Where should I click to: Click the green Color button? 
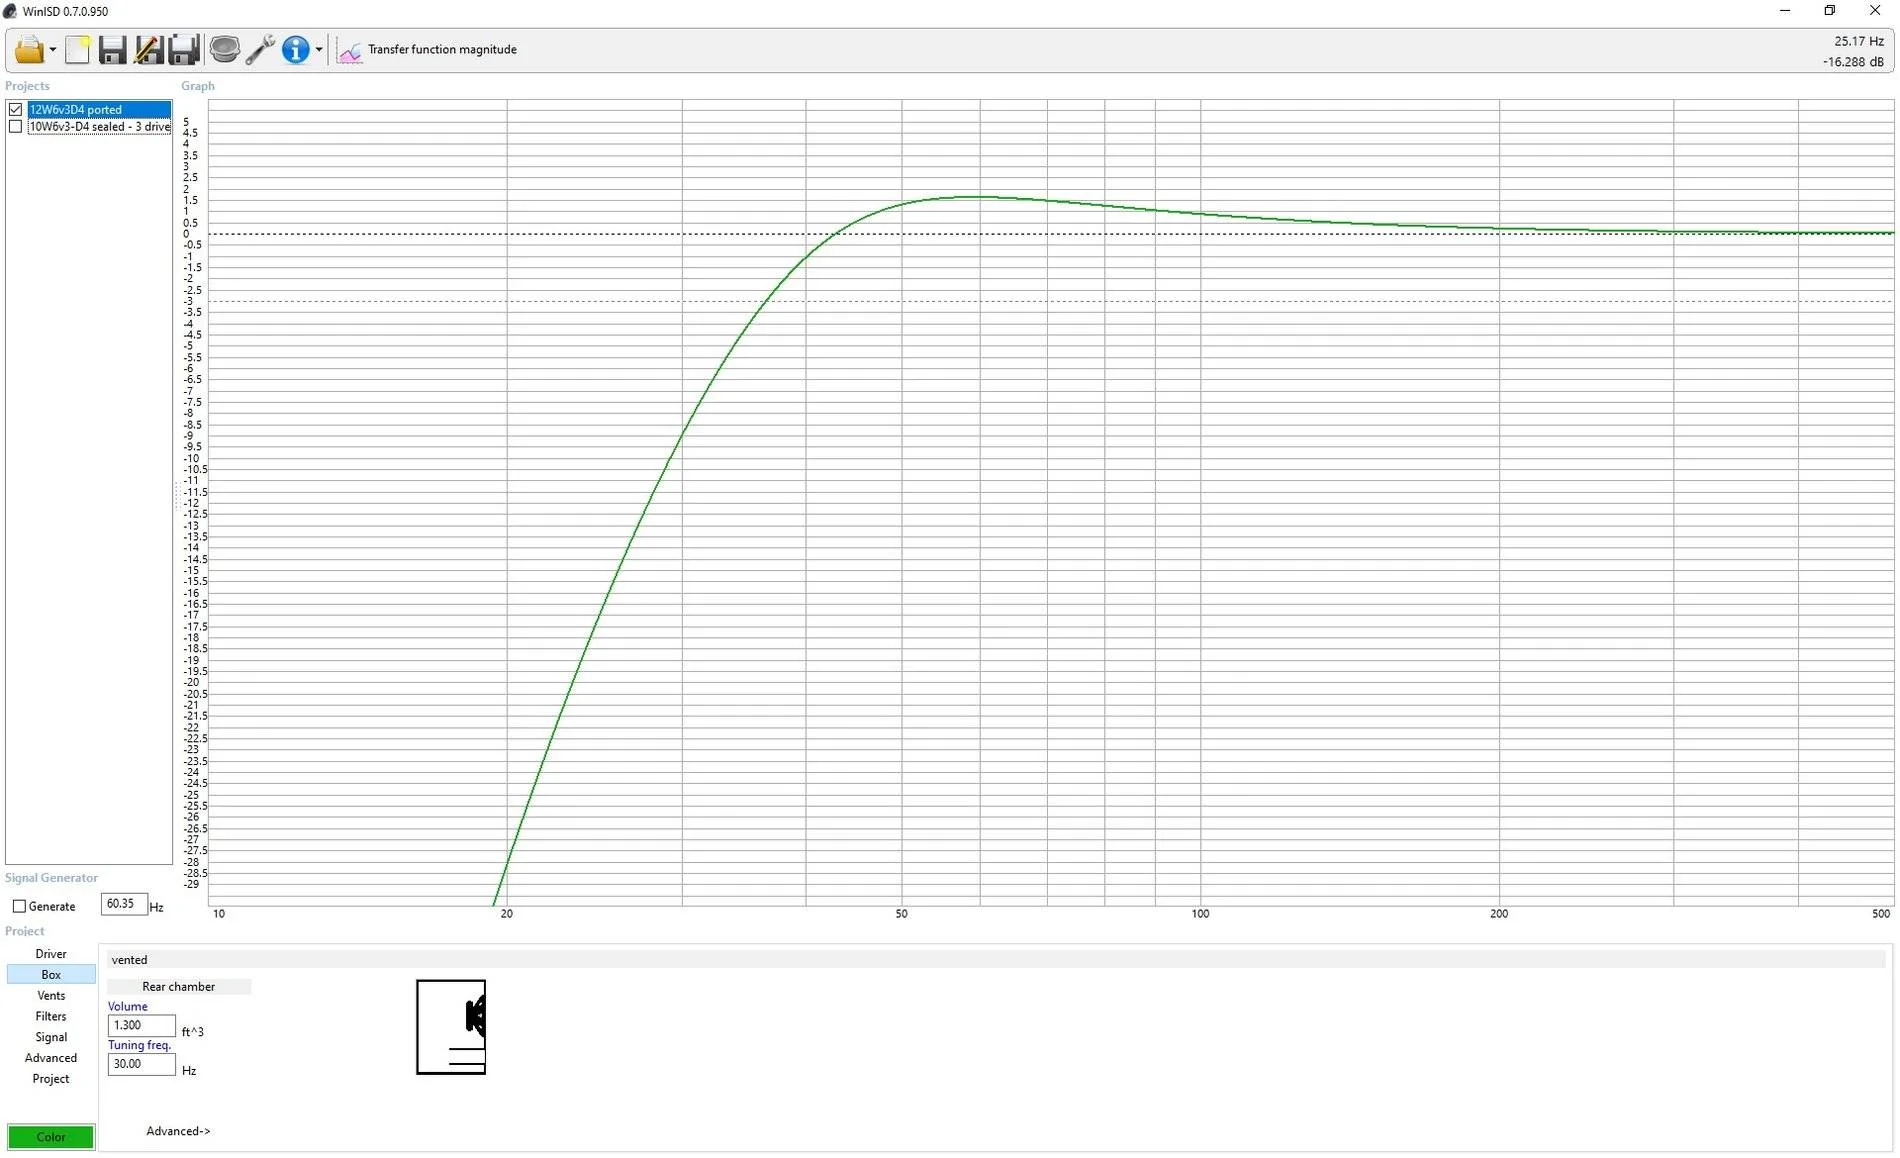tap(51, 1138)
